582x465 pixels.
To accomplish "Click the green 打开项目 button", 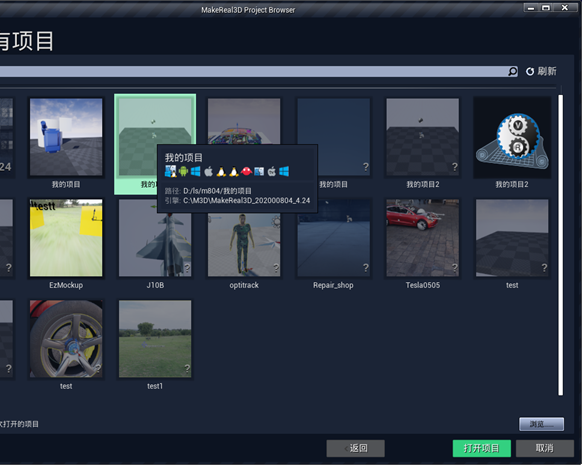I will [481, 448].
